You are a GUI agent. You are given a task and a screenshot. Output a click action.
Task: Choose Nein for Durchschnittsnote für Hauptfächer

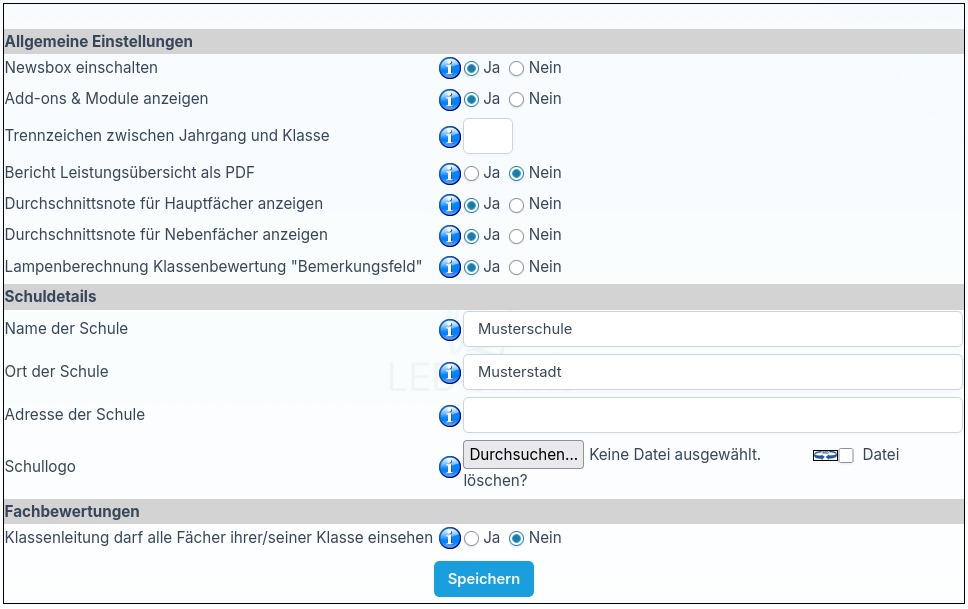pos(516,205)
